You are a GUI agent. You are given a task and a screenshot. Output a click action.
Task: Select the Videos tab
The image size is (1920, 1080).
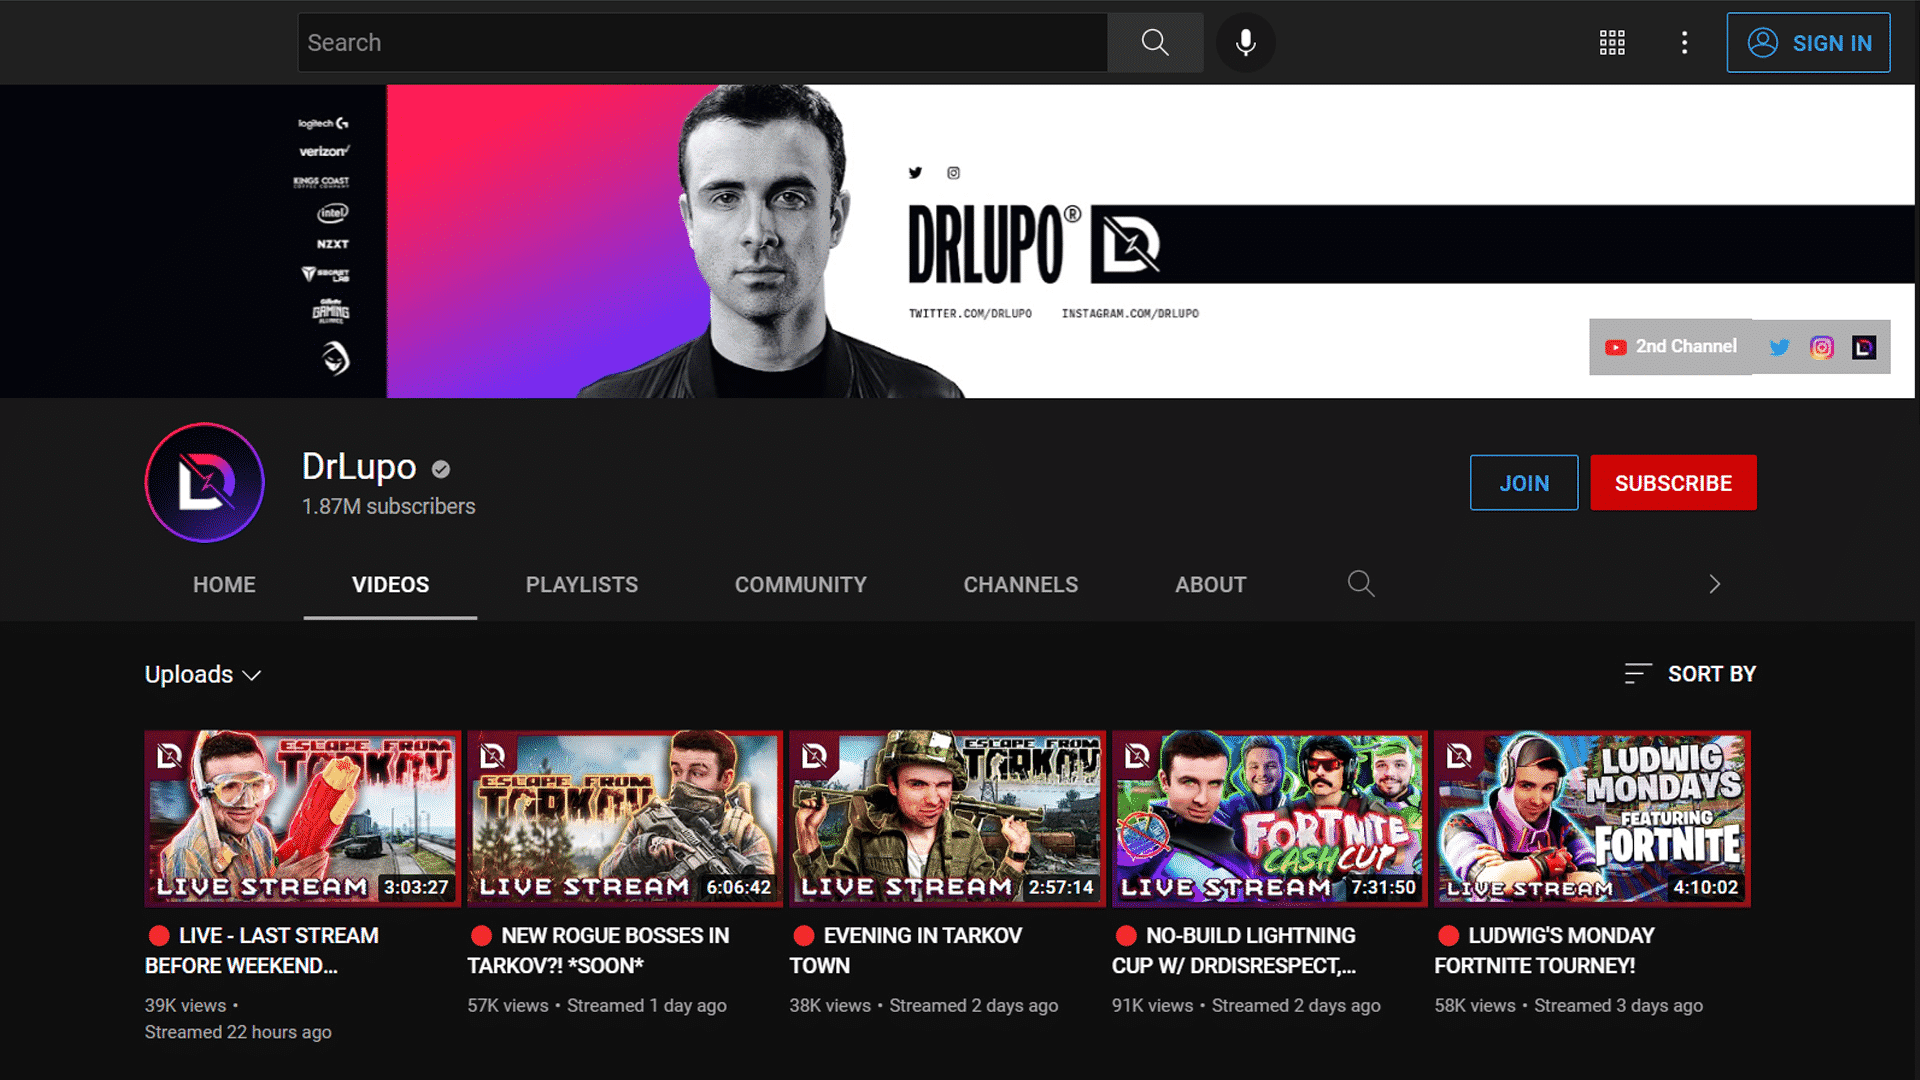390,584
